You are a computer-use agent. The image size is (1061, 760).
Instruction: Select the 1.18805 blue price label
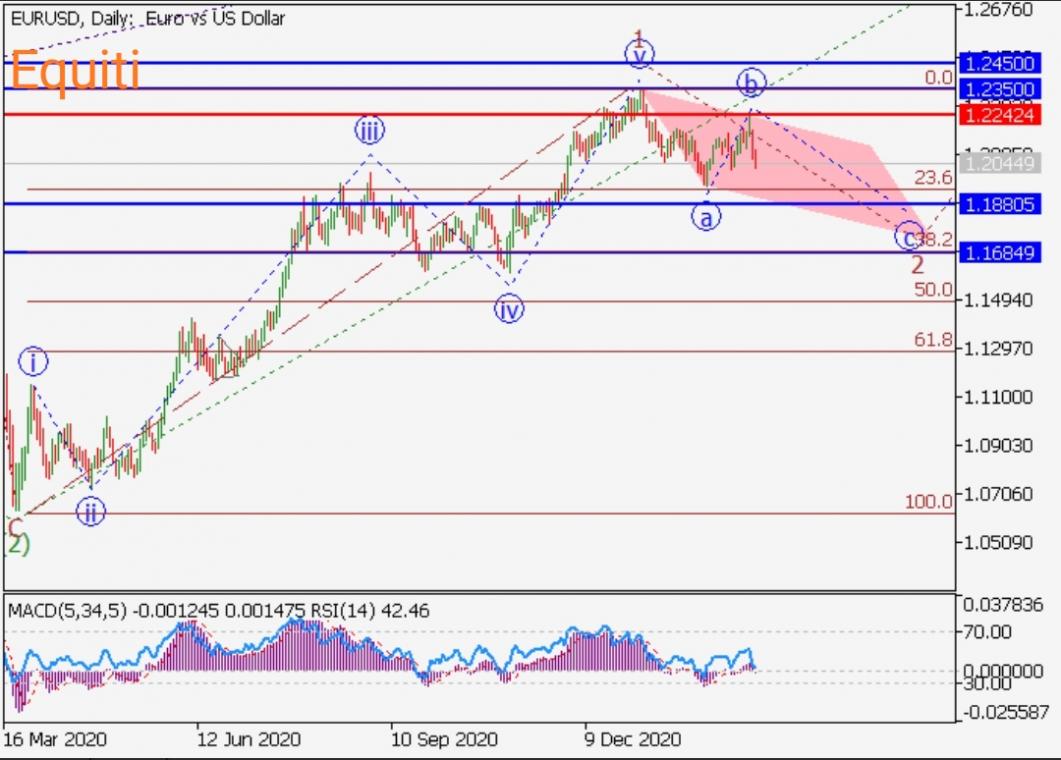pyautogui.click(x=1007, y=204)
